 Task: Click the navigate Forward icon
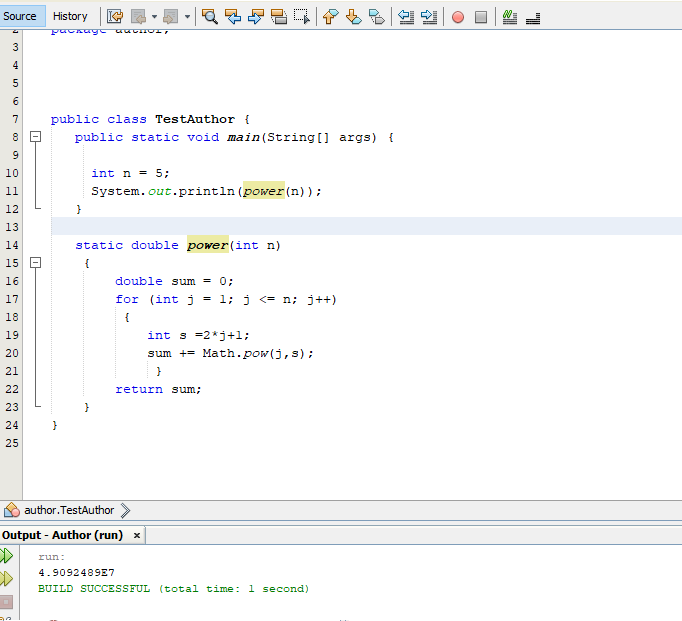click(170, 17)
